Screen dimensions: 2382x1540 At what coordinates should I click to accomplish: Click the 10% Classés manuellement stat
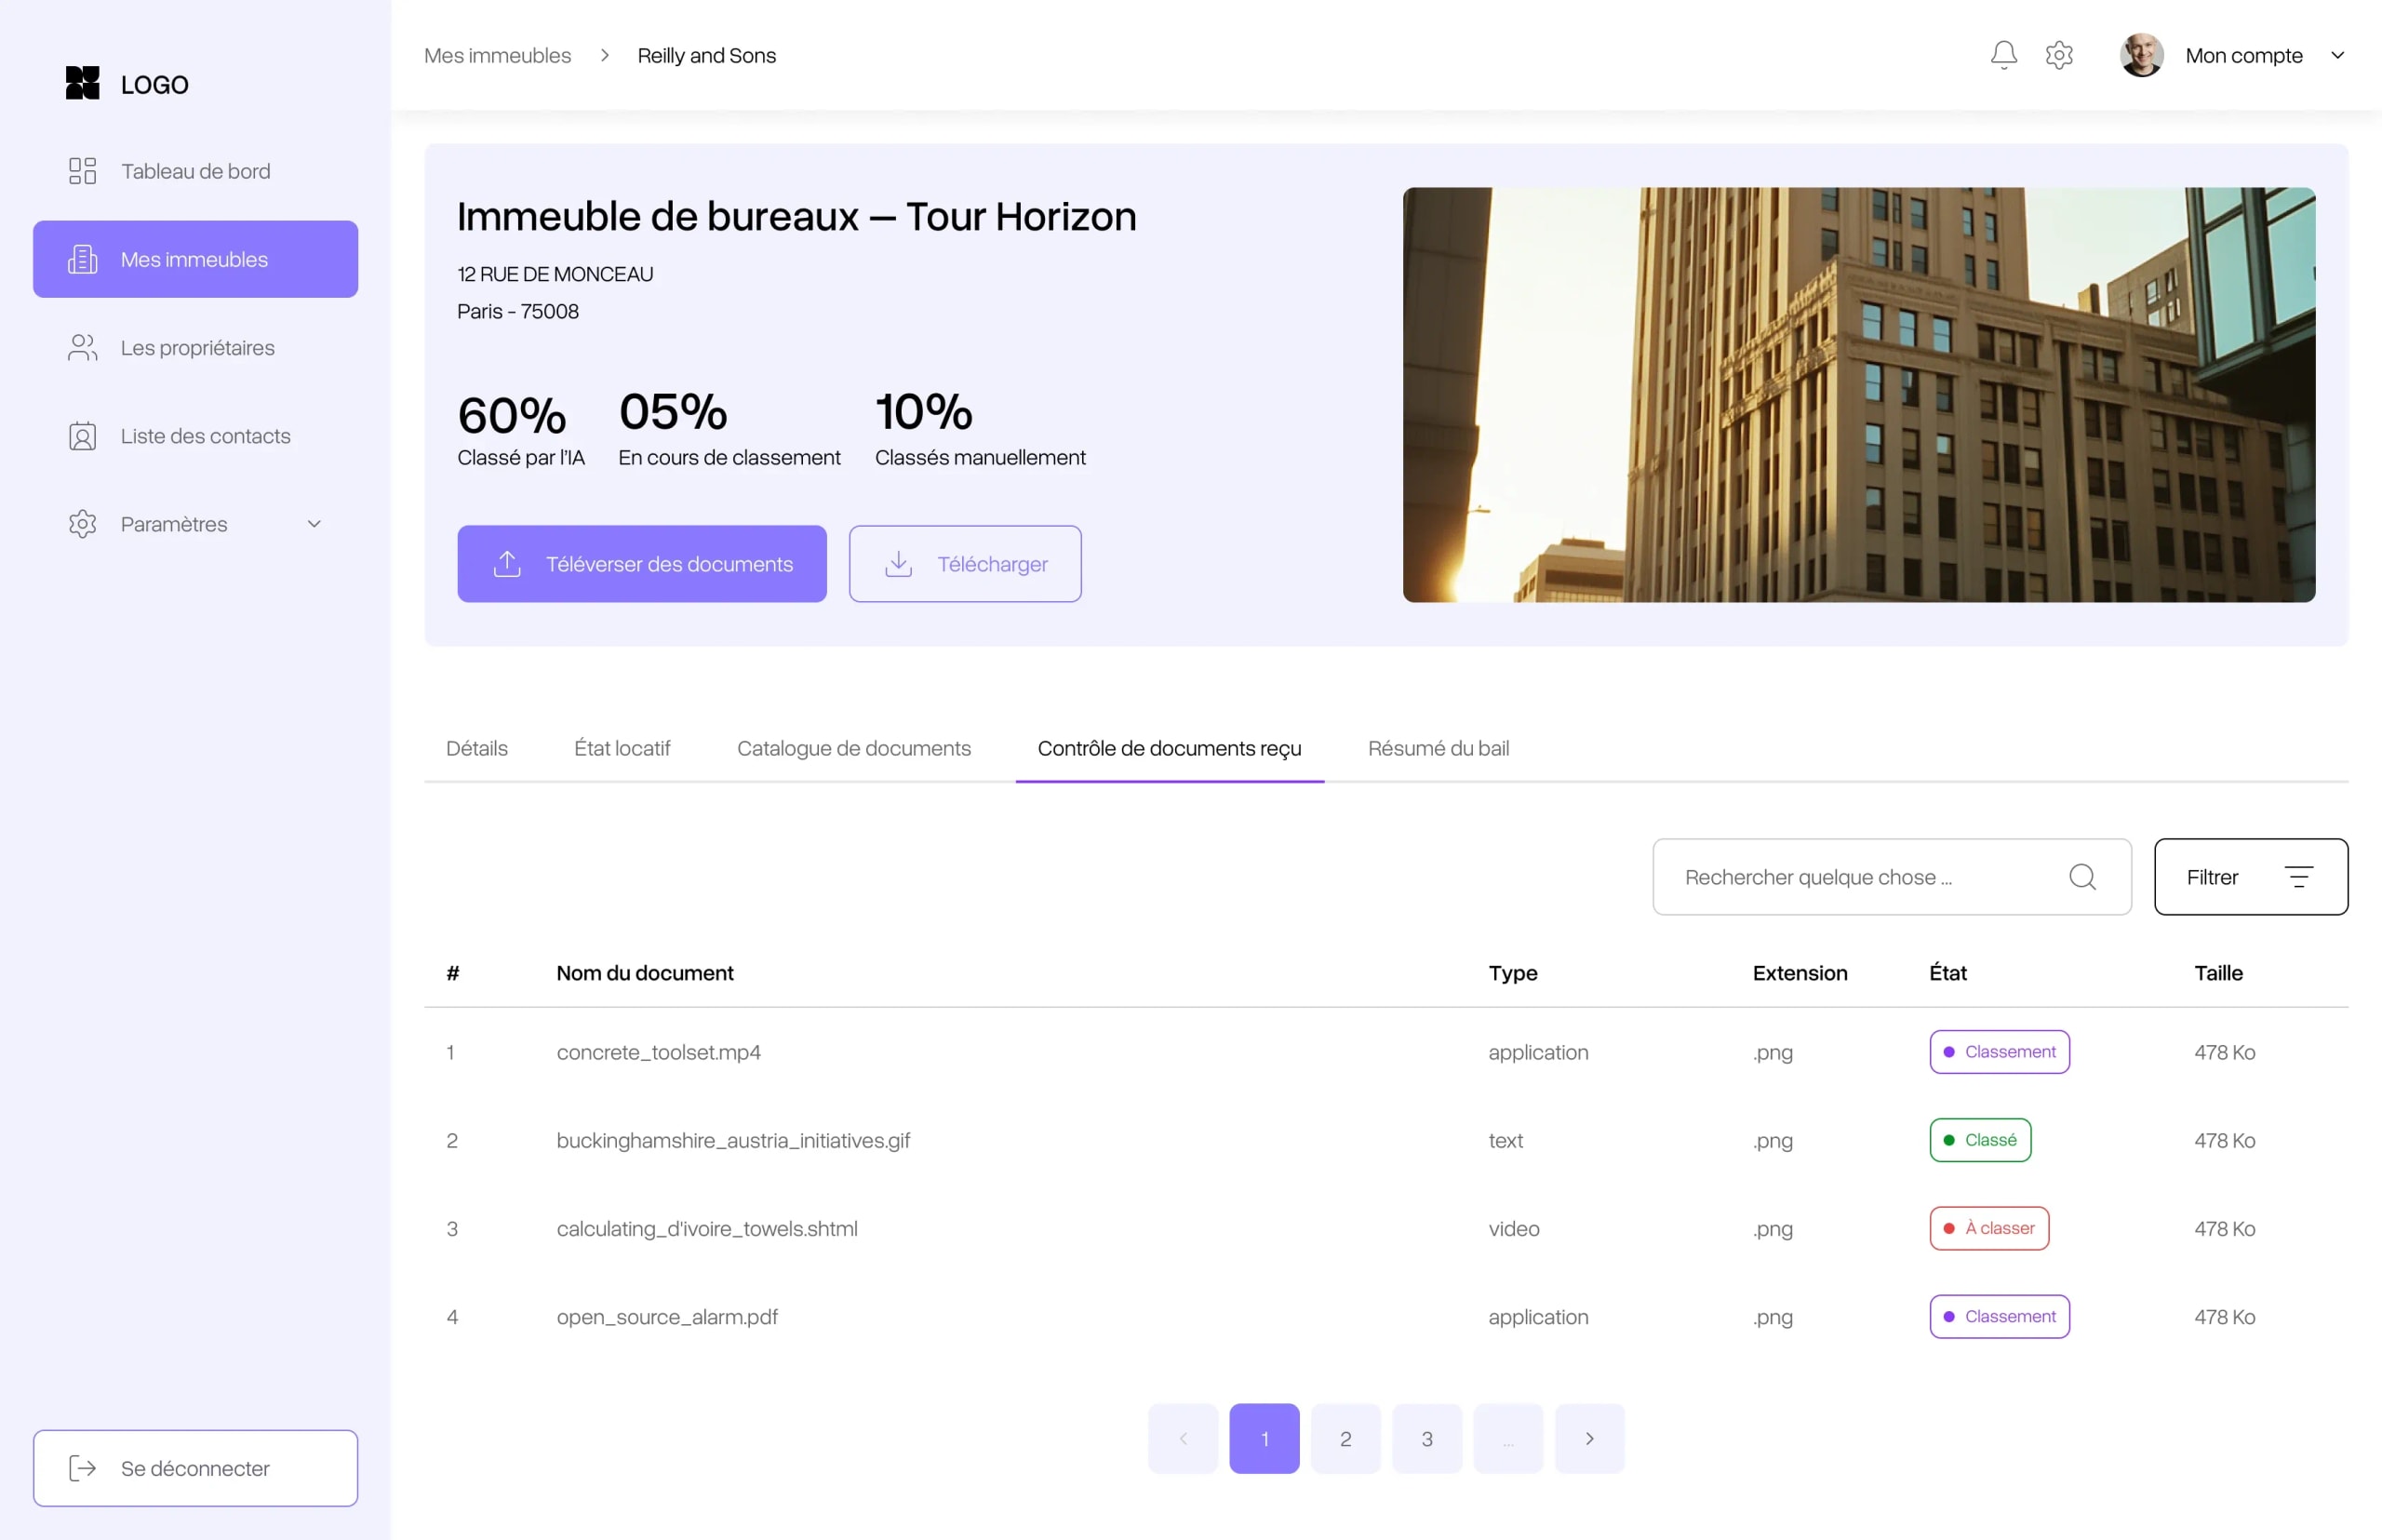click(979, 430)
